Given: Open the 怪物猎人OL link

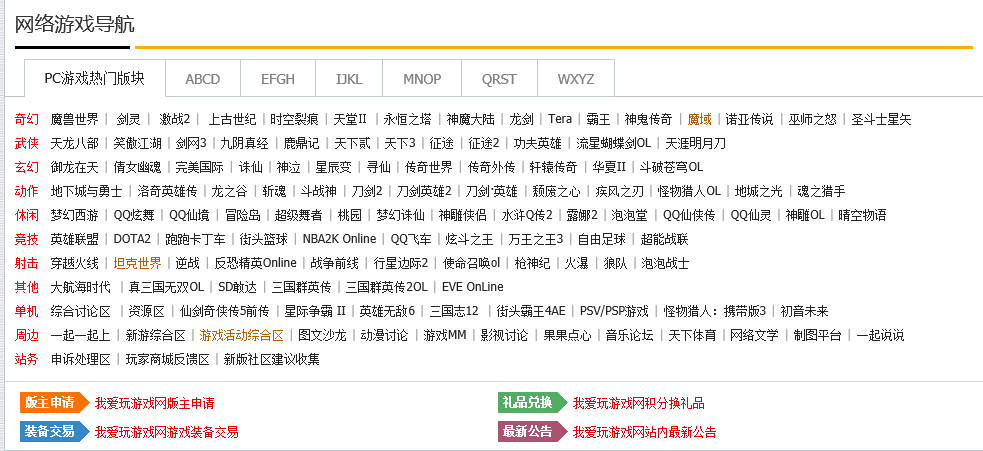Looking at the screenshot, I should tap(689, 191).
